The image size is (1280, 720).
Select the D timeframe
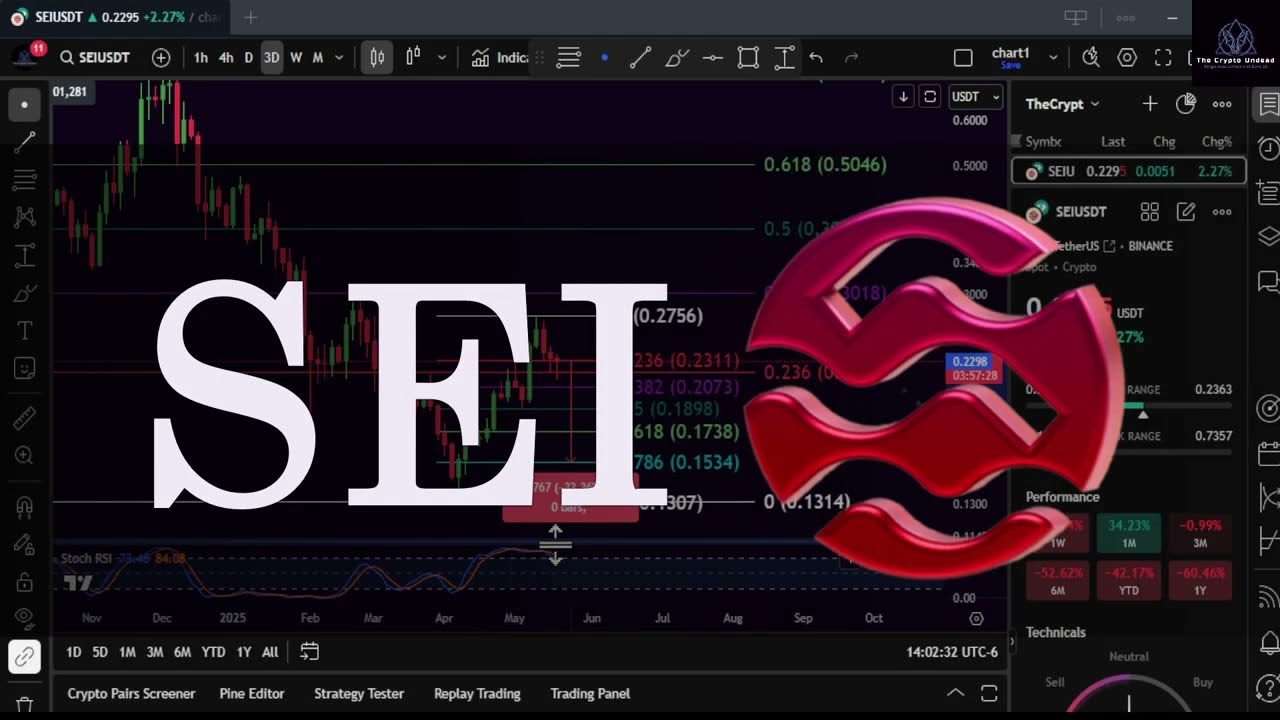pyautogui.click(x=249, y=58)
